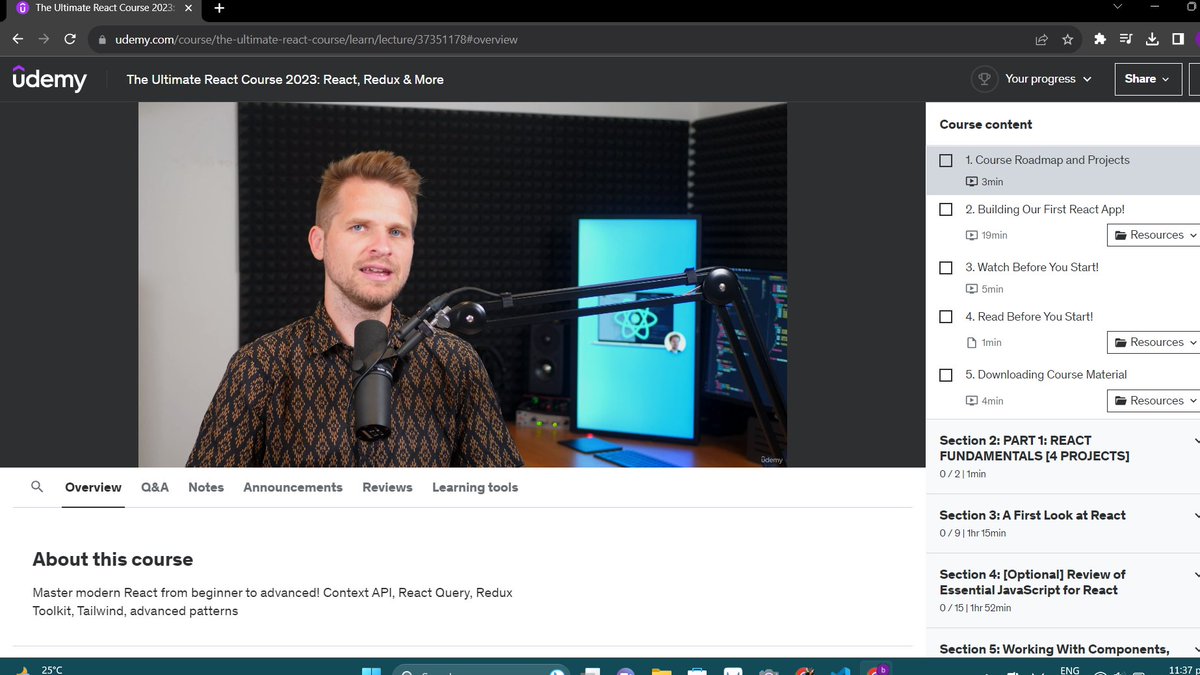This screenshot has height=675, width=1200.
Task: Click the 0 / 2 | 1min section info
Action: point(962,474)
